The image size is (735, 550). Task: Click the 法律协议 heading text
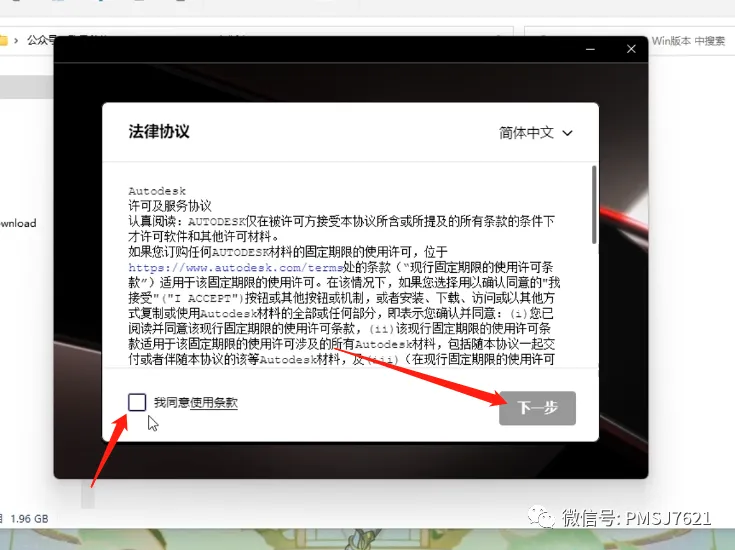(x=159, y=132)
